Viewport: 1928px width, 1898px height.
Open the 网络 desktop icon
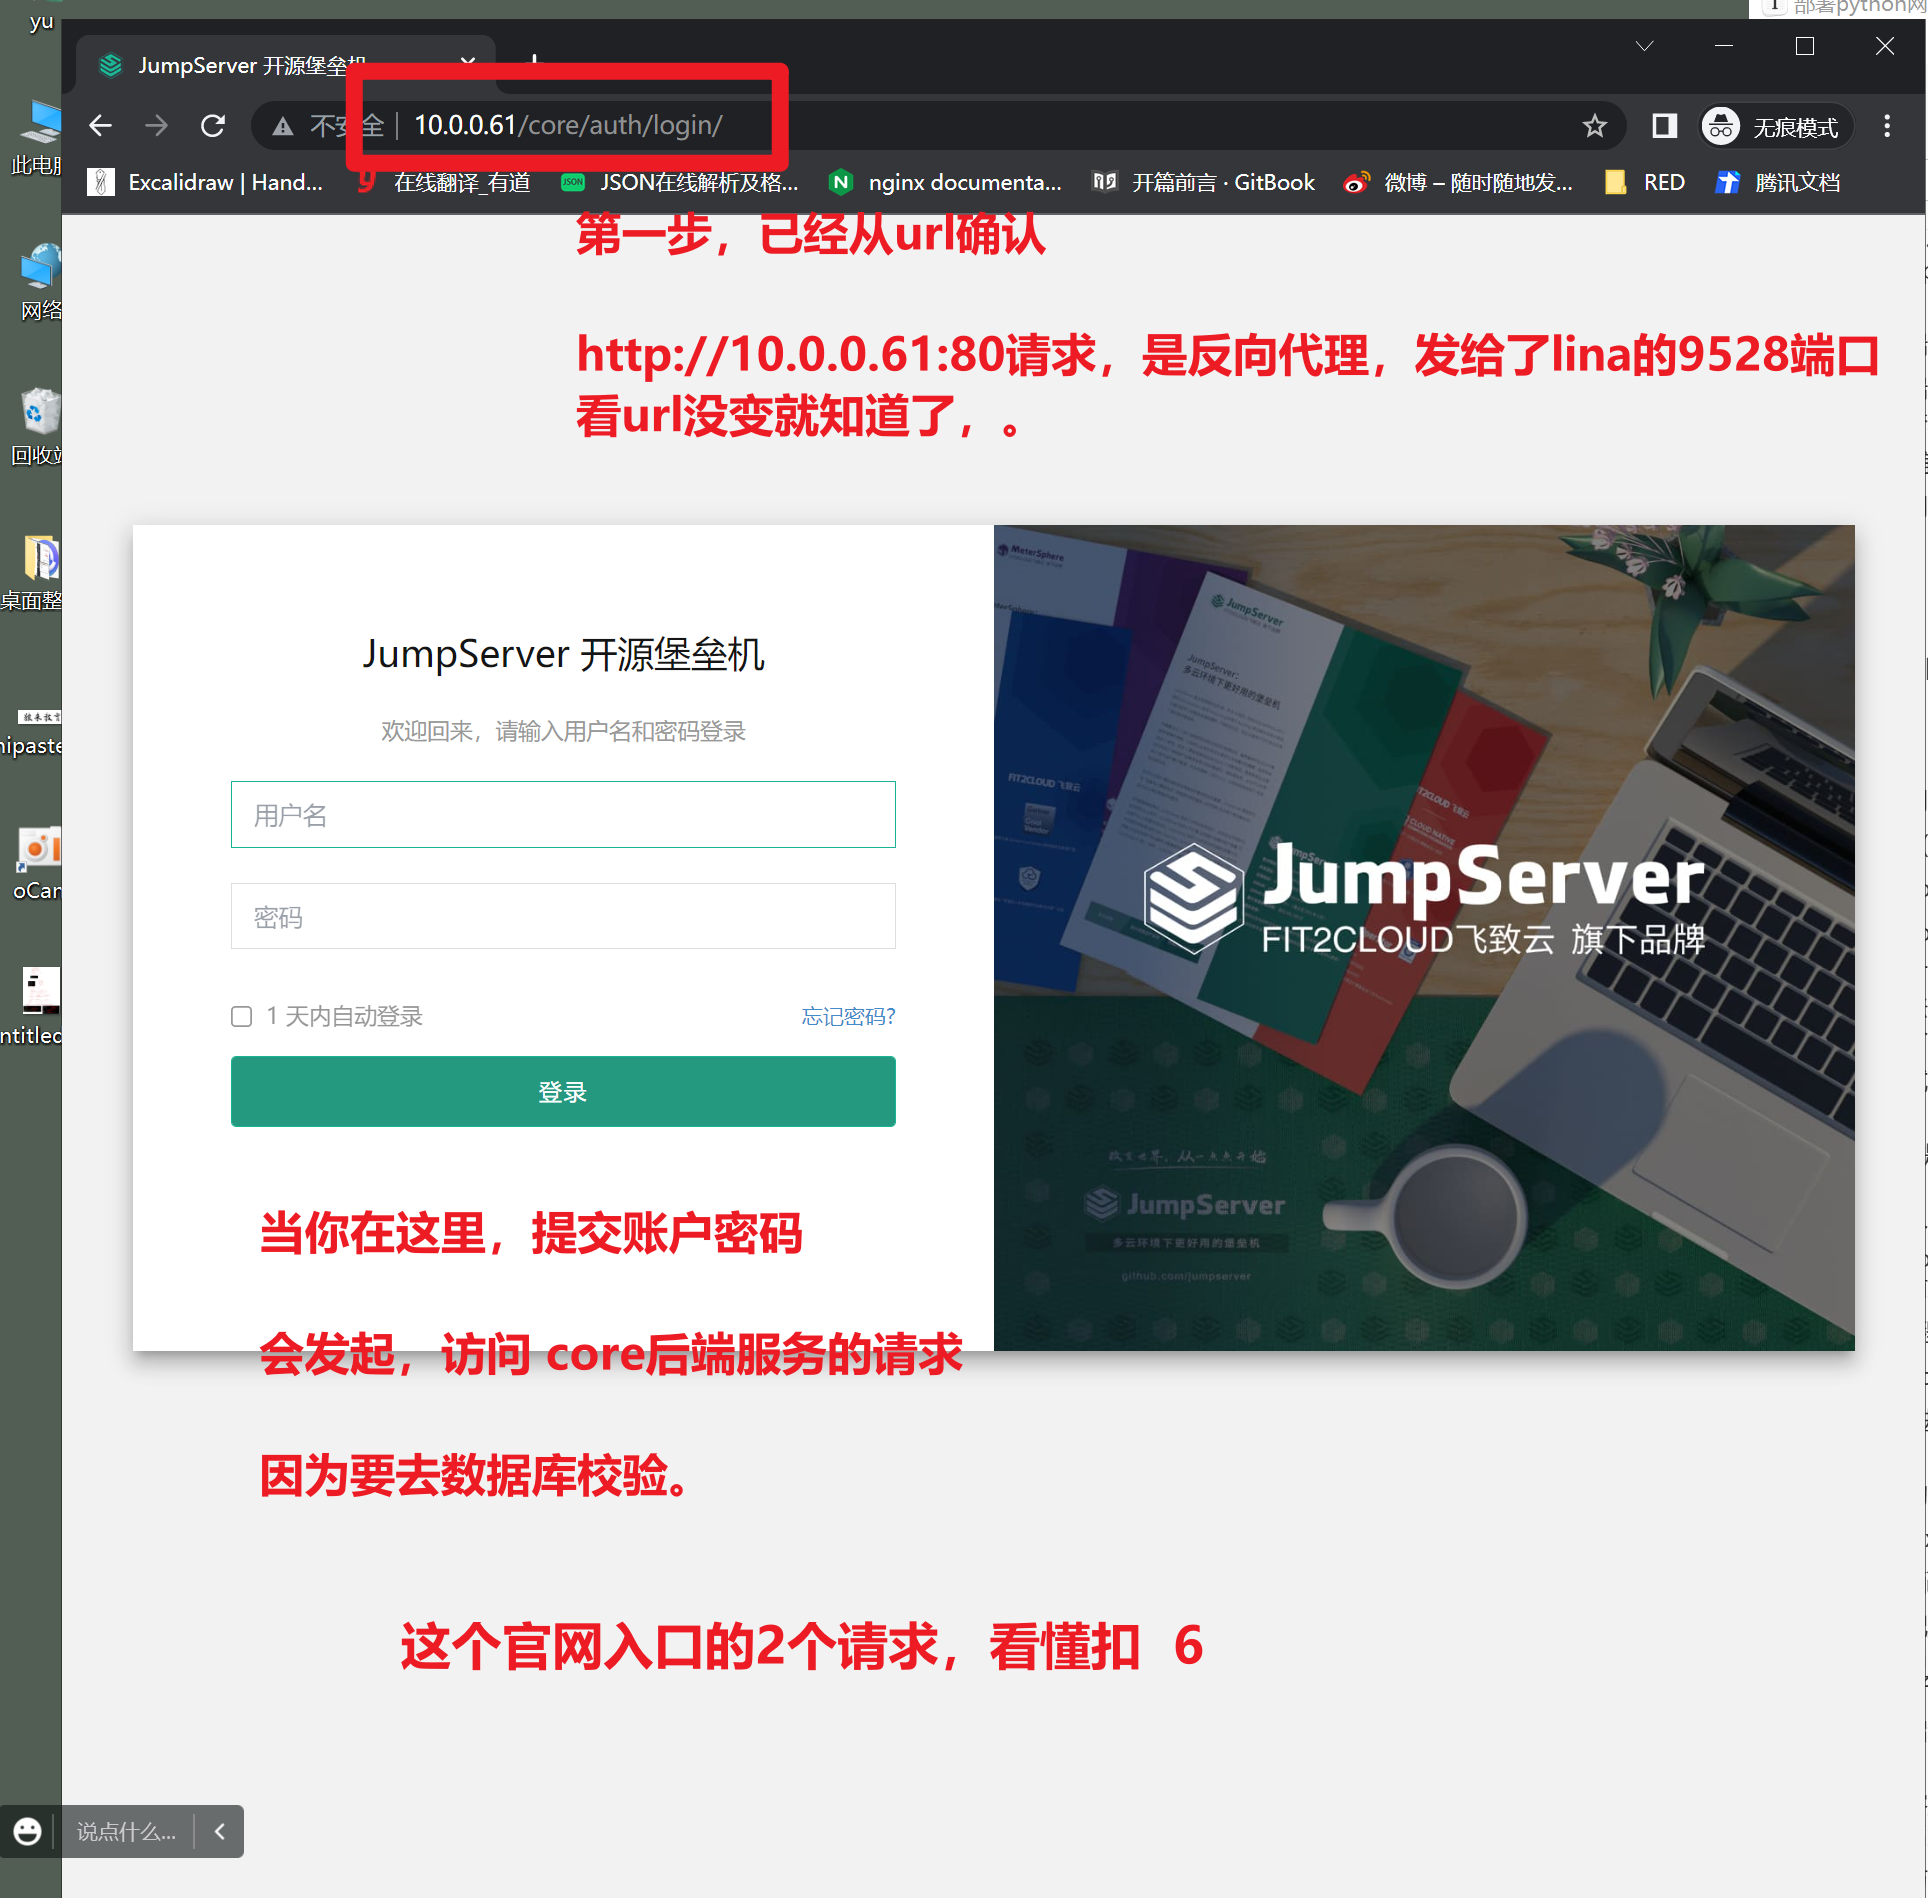pos(40,282)
